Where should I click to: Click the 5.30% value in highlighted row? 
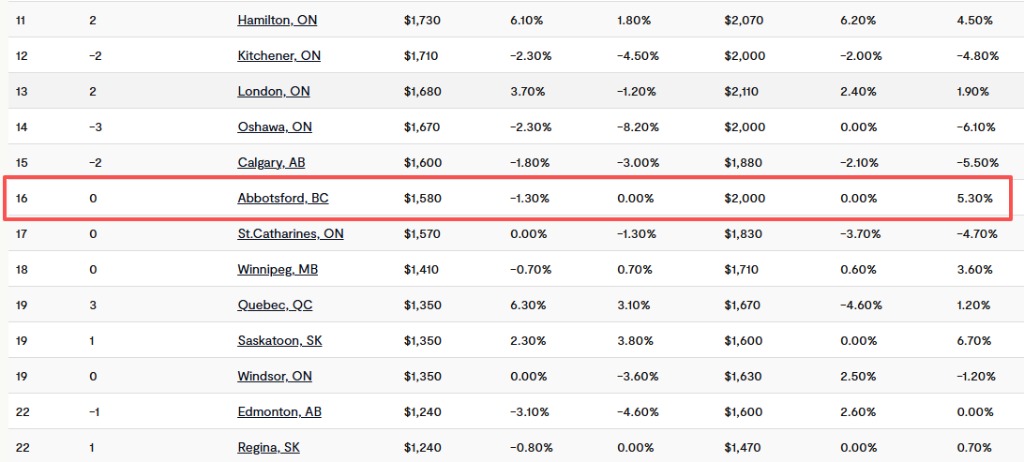(x=974, y=198)
